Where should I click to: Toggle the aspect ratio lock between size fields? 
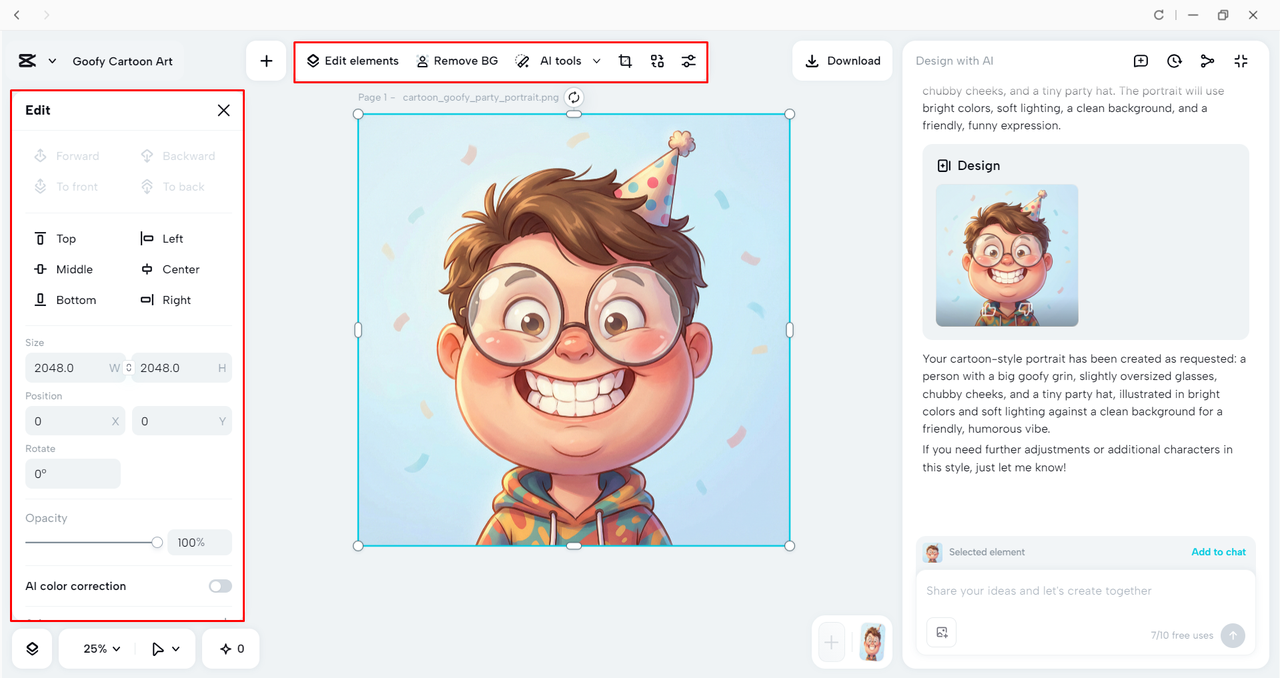[129, 368]
